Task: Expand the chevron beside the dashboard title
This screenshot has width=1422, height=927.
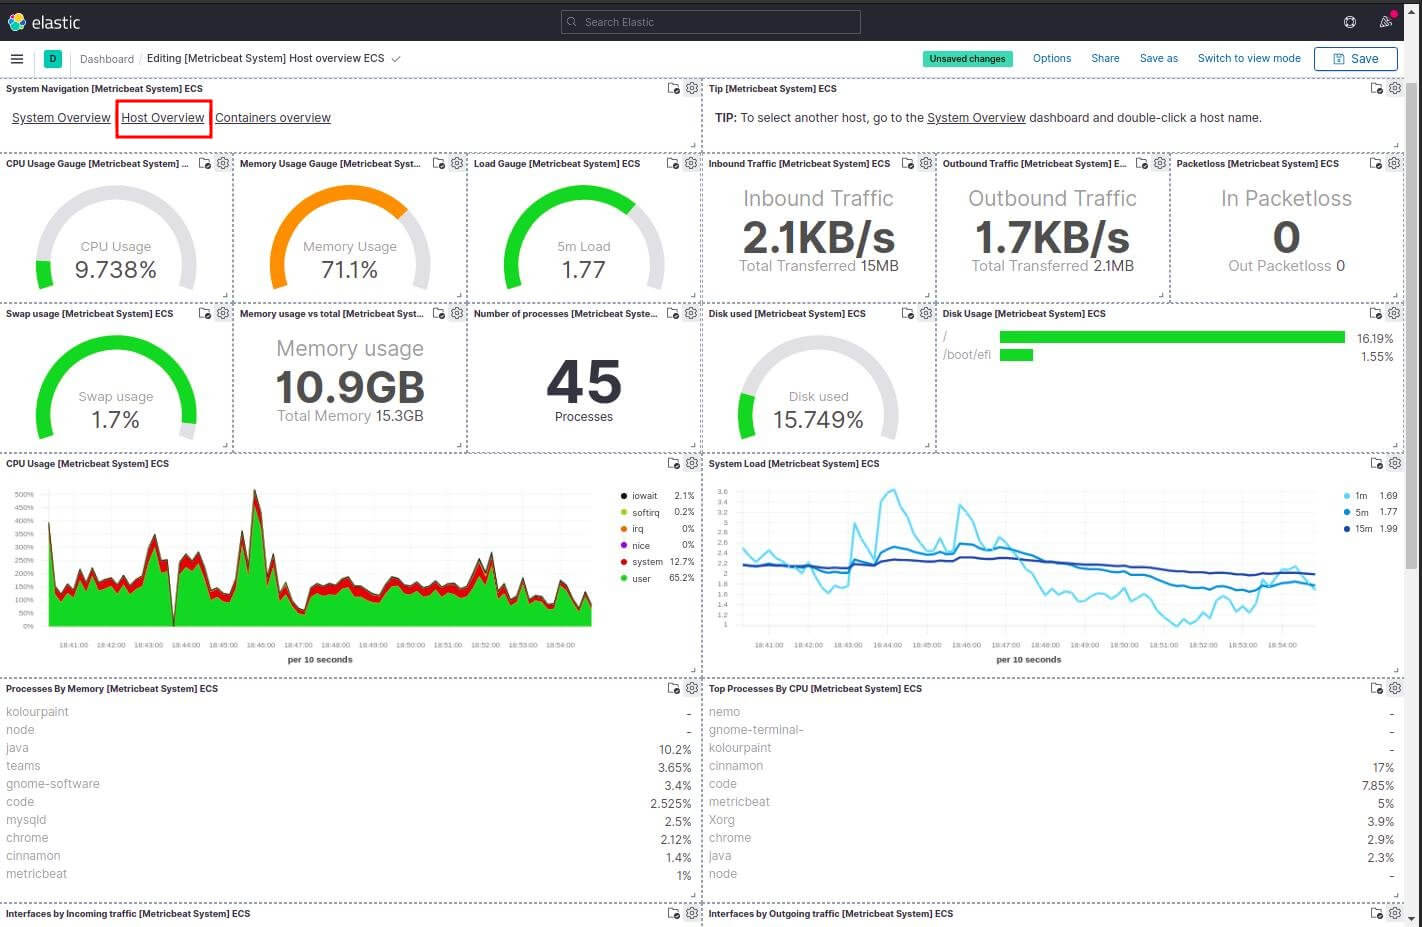Action: coord(396,59)
